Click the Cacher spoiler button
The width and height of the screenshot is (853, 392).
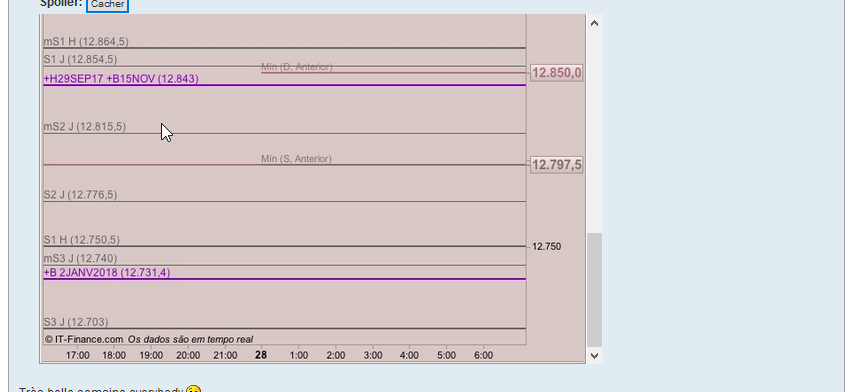107,4
